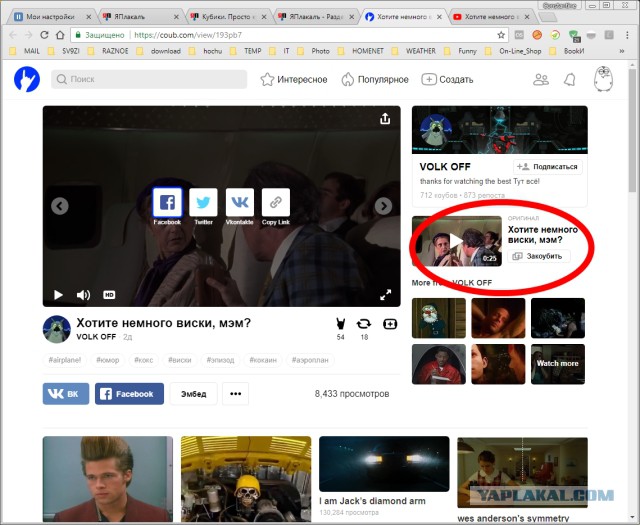640x525 pixels.
Task: Reload the page in the browser
Action: coord(44,35)
